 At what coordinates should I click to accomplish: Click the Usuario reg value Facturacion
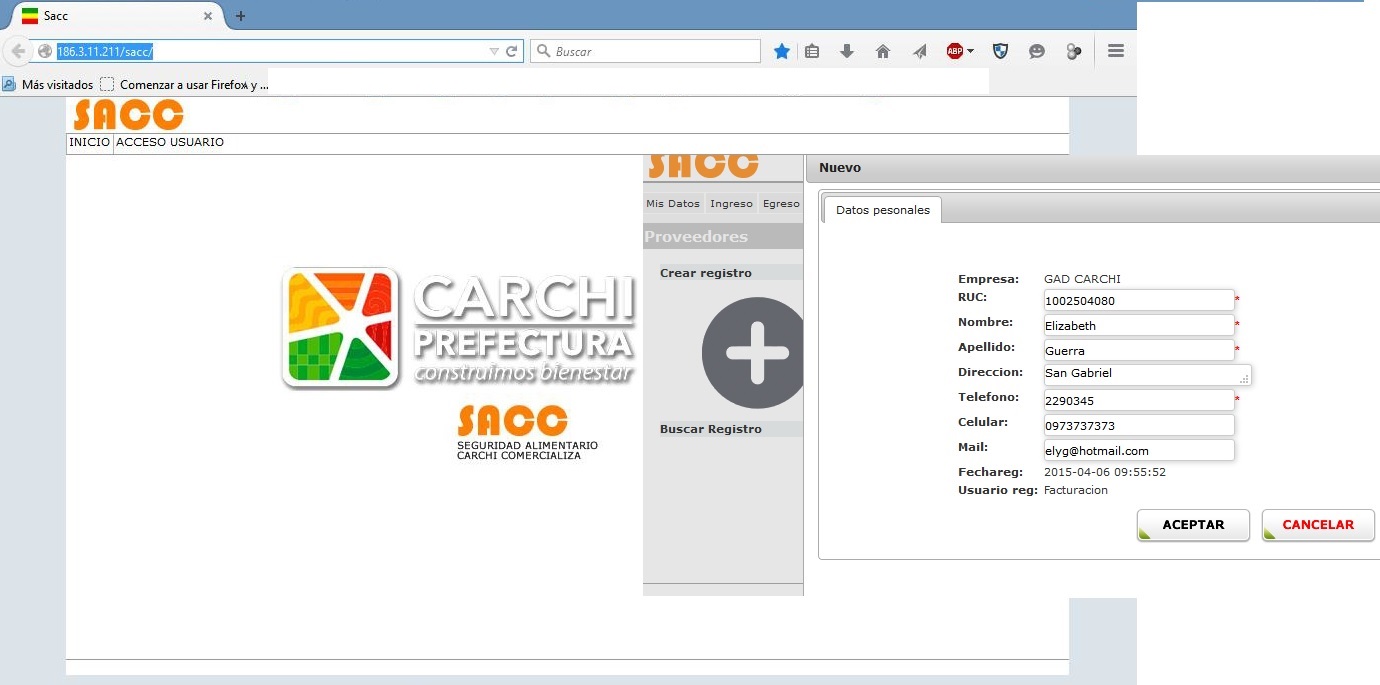[x=1076, y=490]
